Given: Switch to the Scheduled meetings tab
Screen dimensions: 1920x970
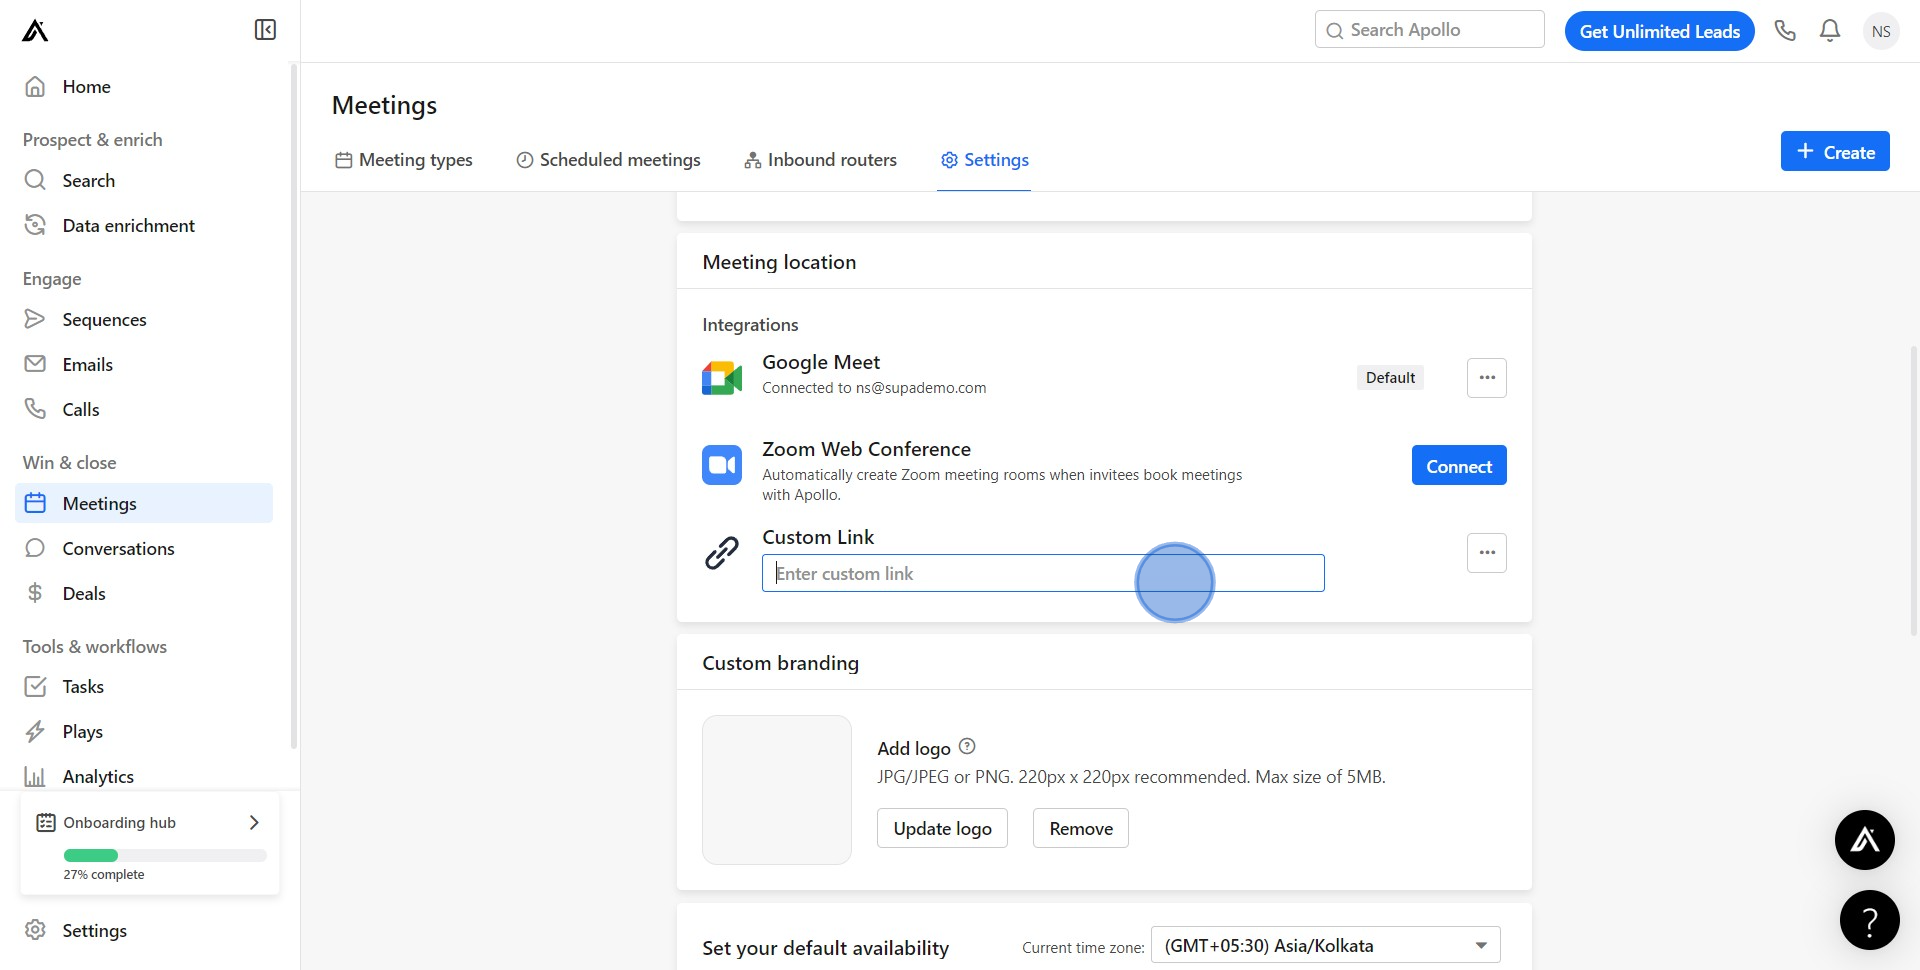Looking at the screenshot, I should click(608, 160).
